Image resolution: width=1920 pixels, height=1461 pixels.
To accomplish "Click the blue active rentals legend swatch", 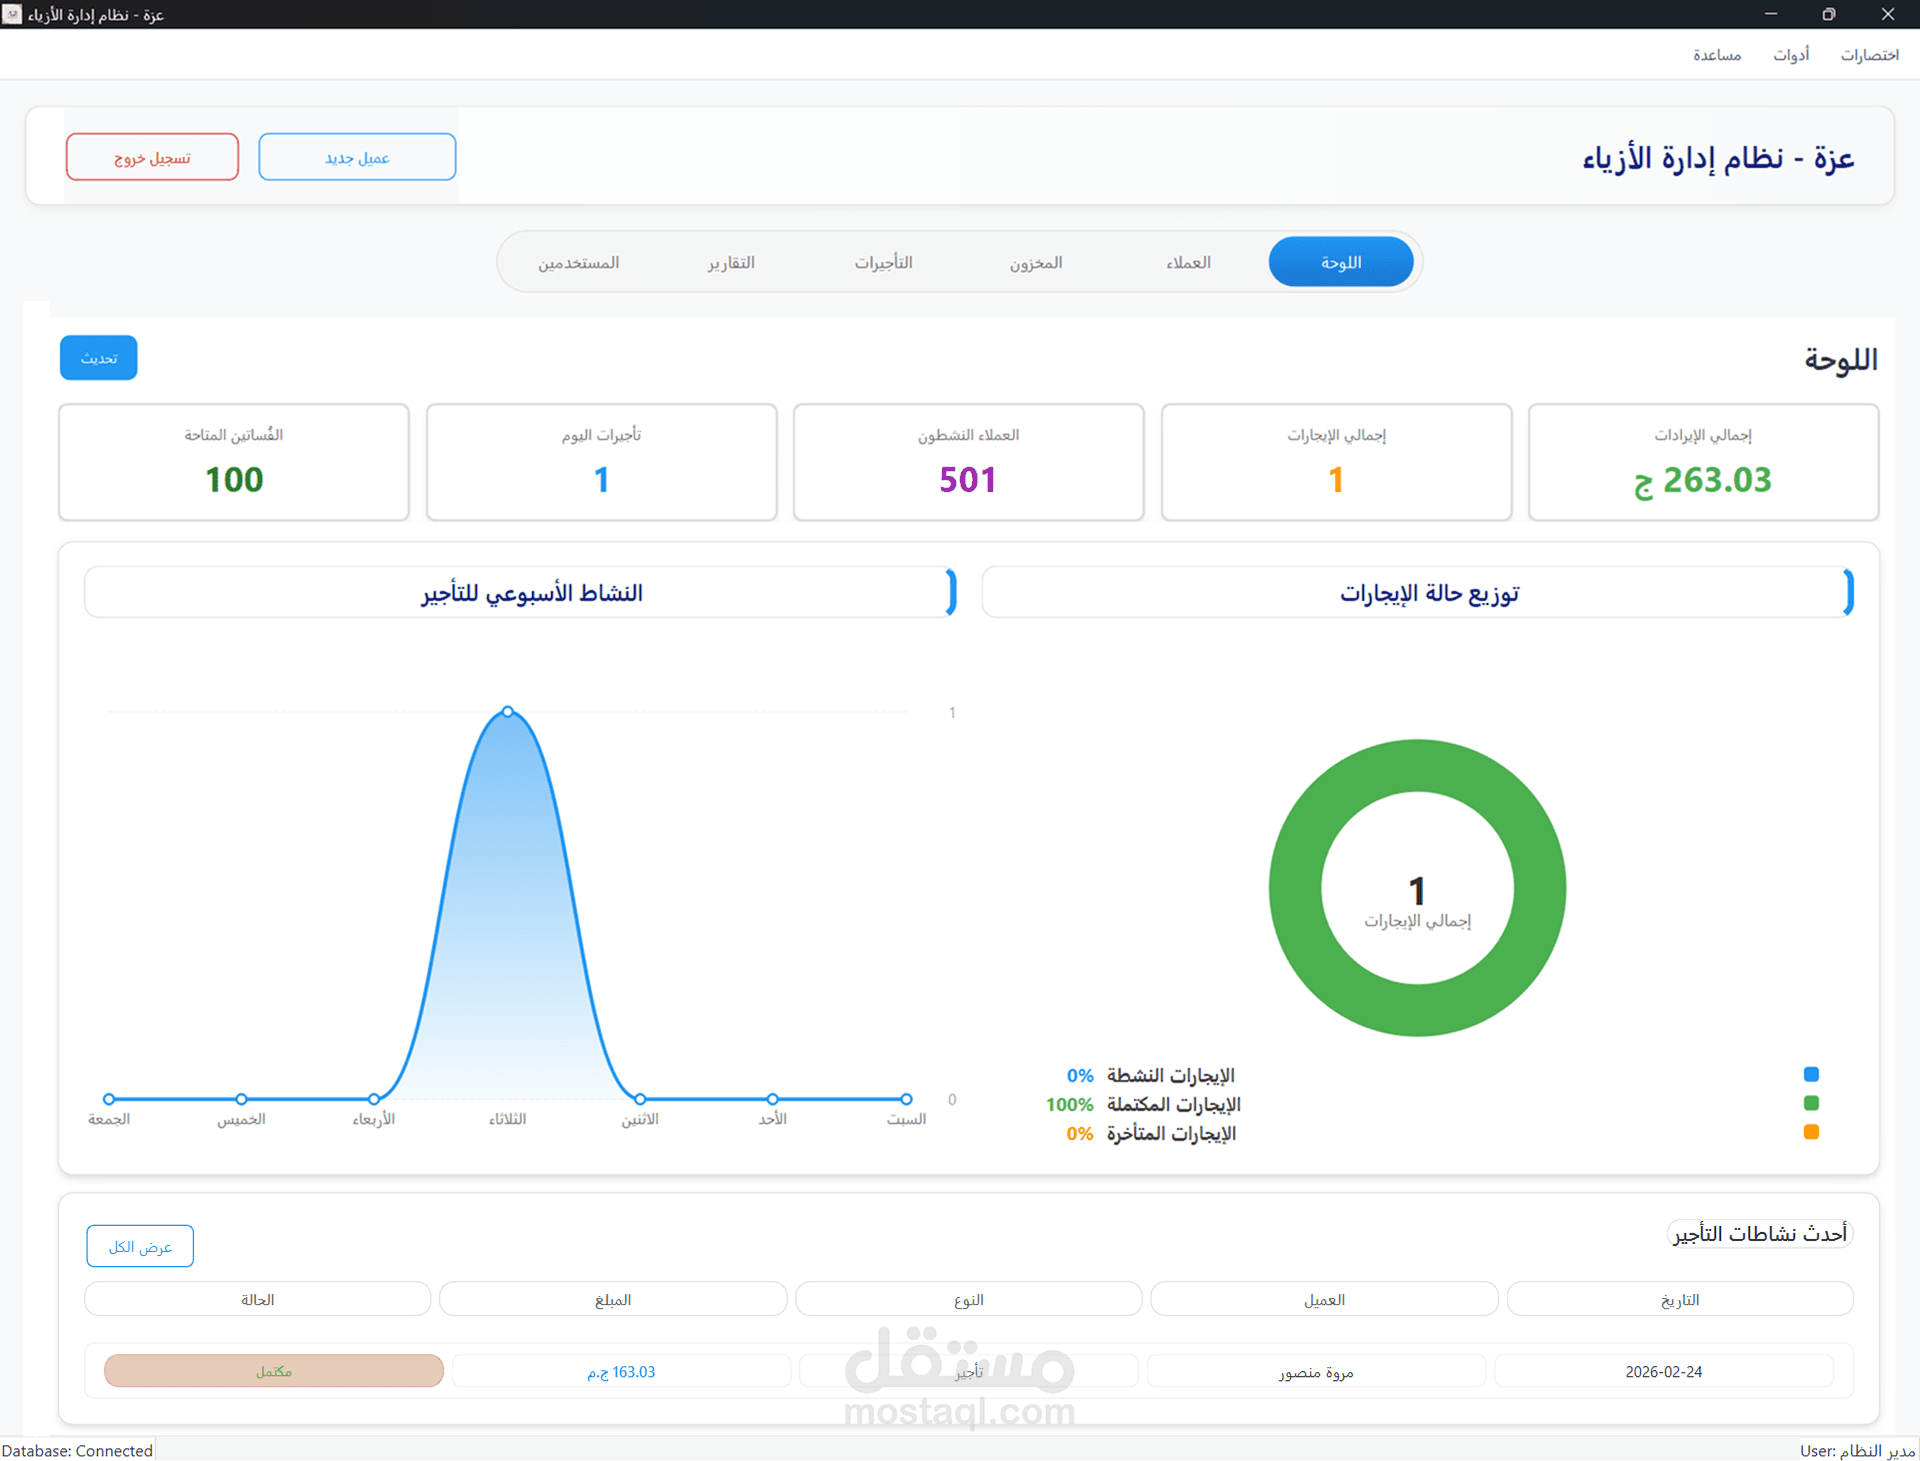I will [1811, 1074].
